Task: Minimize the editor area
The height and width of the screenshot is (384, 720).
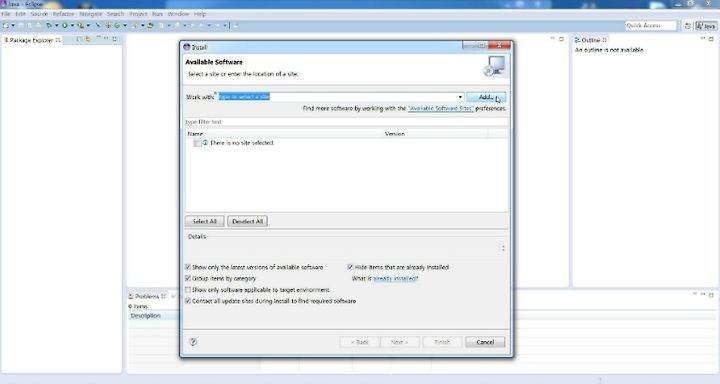Action: pyautogui.click(x=552, y=39)
